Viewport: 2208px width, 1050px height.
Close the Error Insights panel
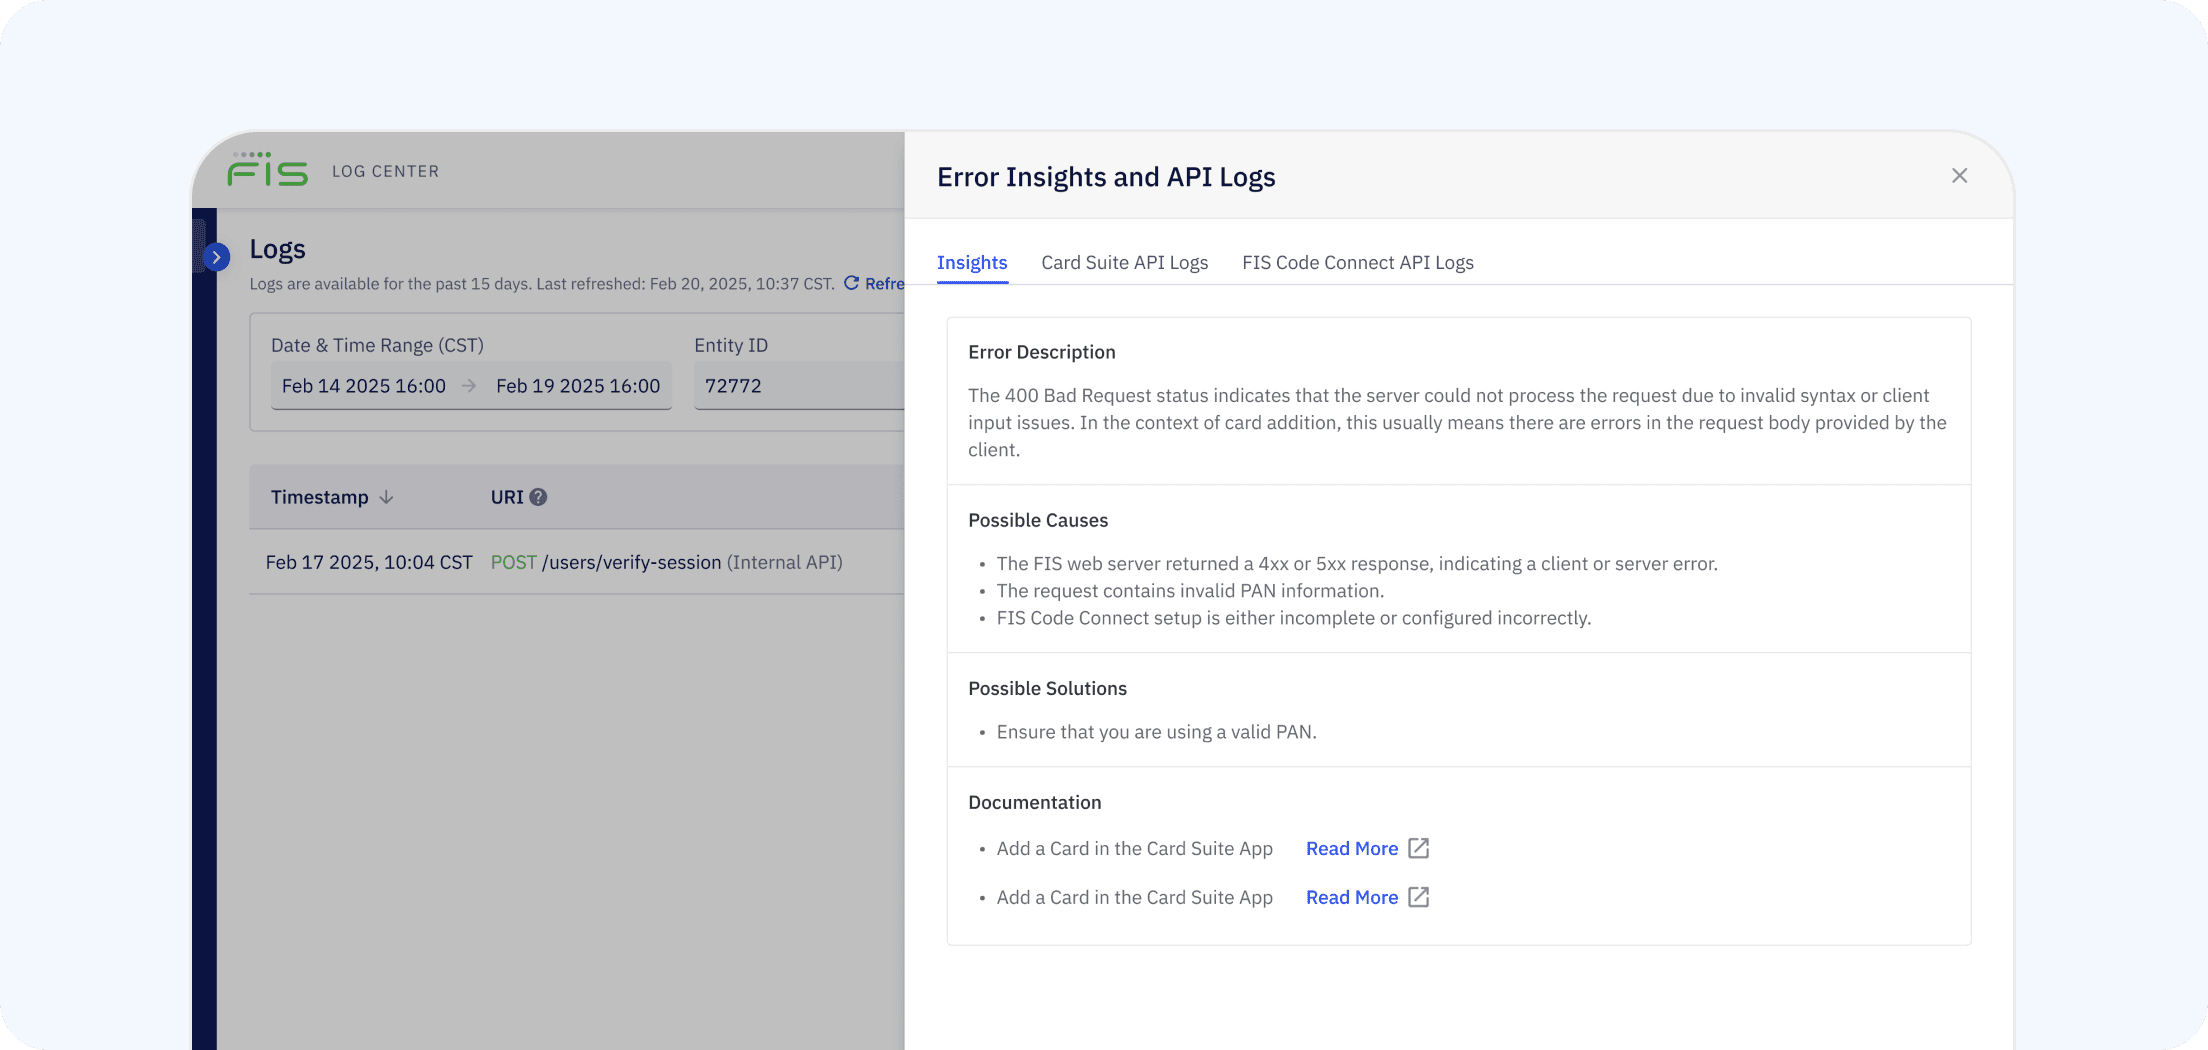pos(1959,176)
